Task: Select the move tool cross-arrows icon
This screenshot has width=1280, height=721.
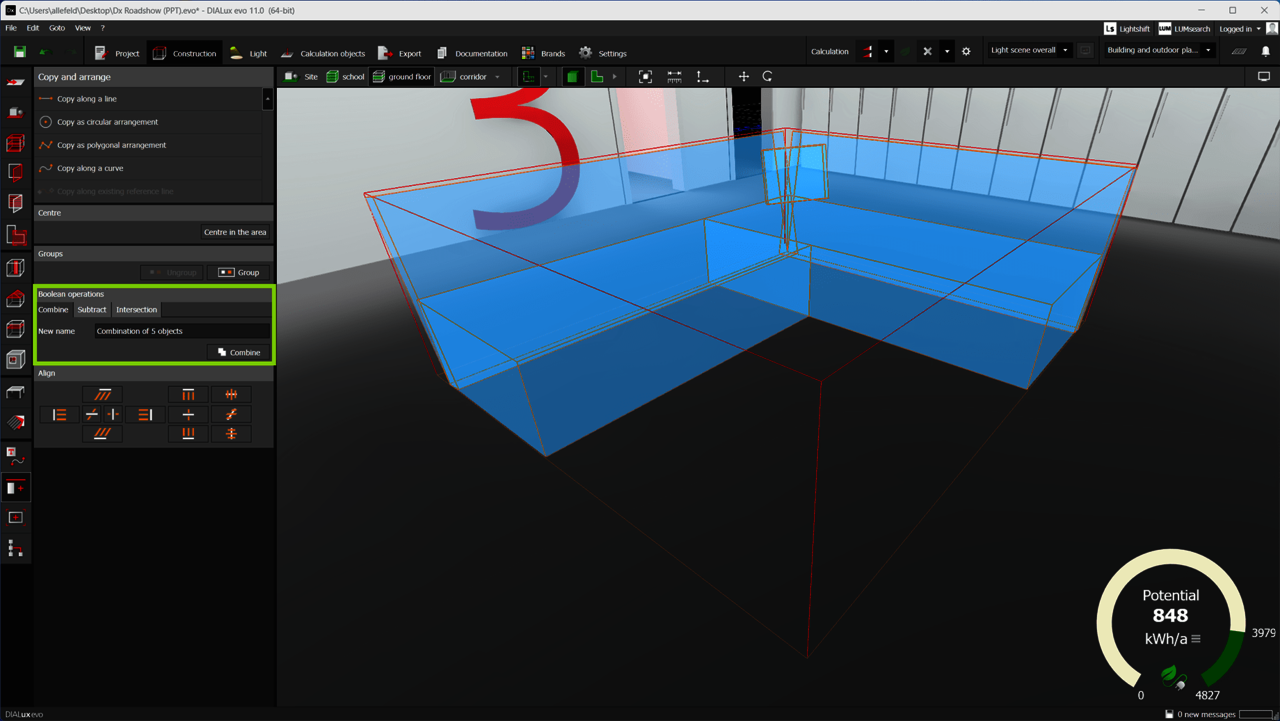Action: 743,76
